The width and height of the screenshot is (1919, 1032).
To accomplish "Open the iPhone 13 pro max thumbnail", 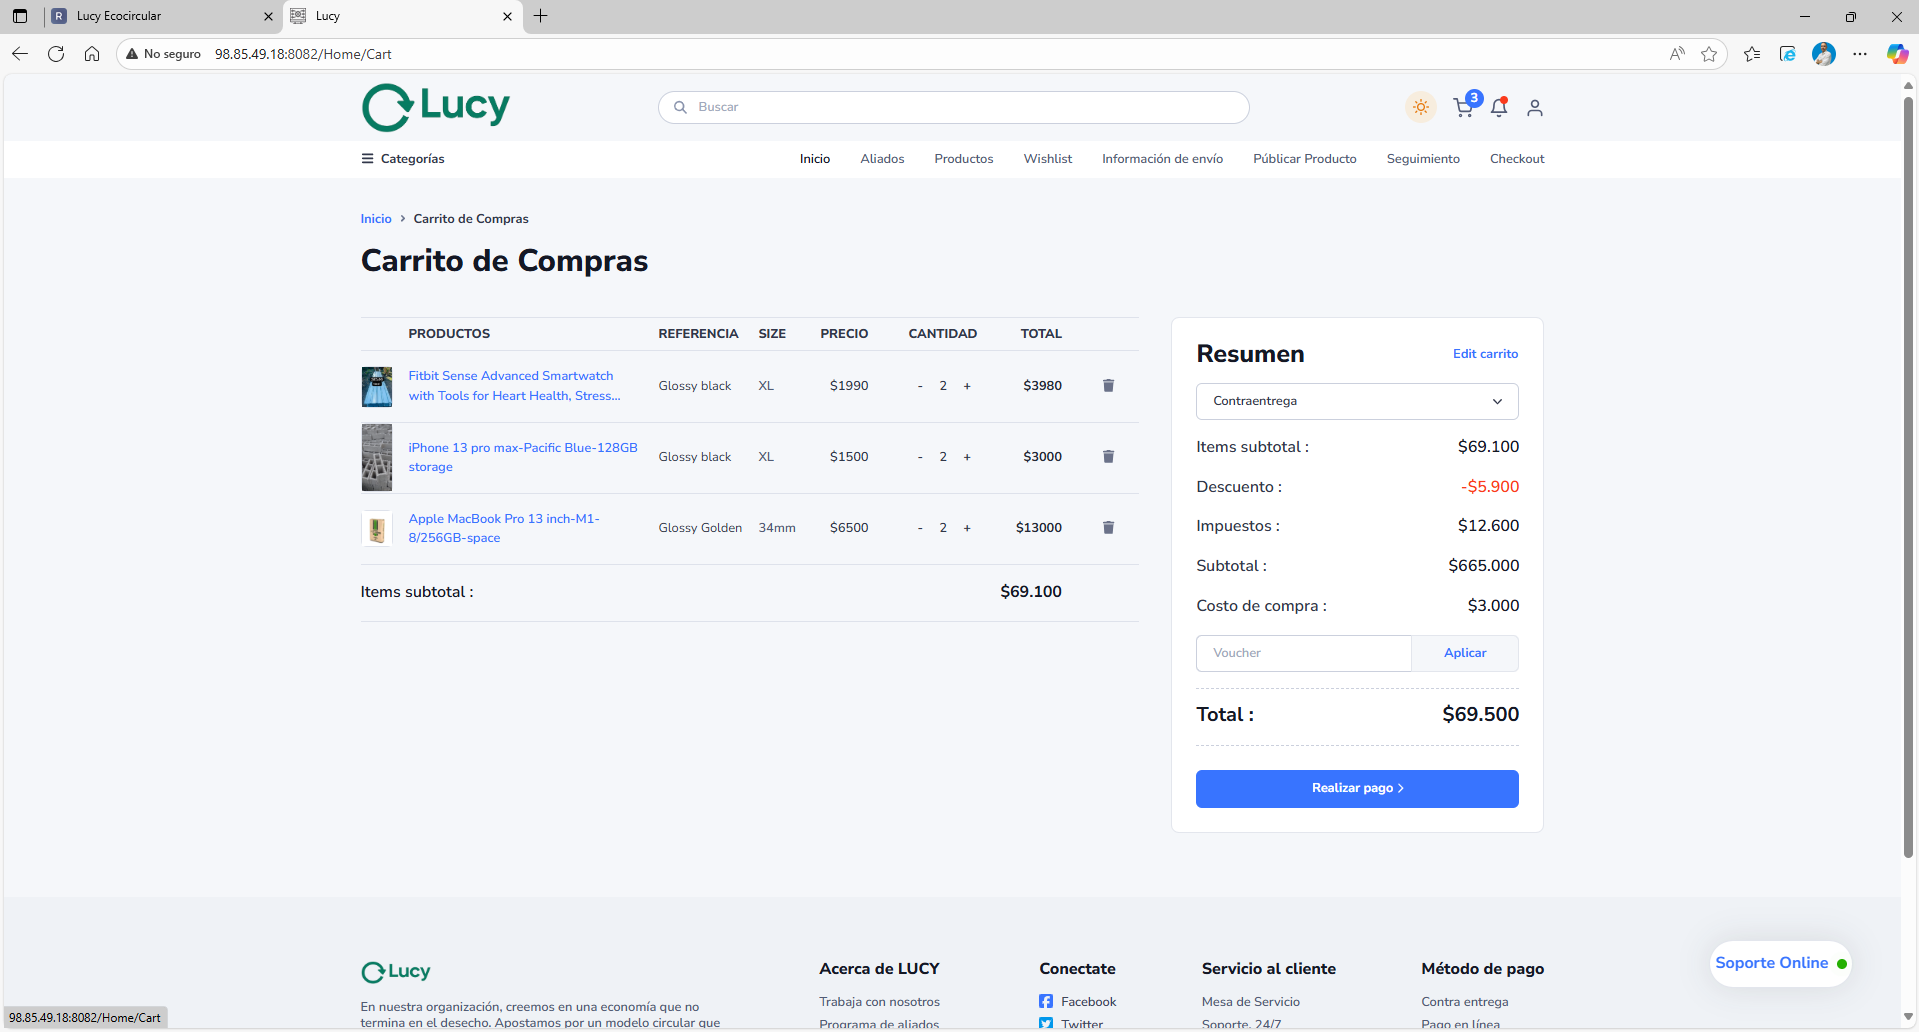I will [x=377, y=457].
